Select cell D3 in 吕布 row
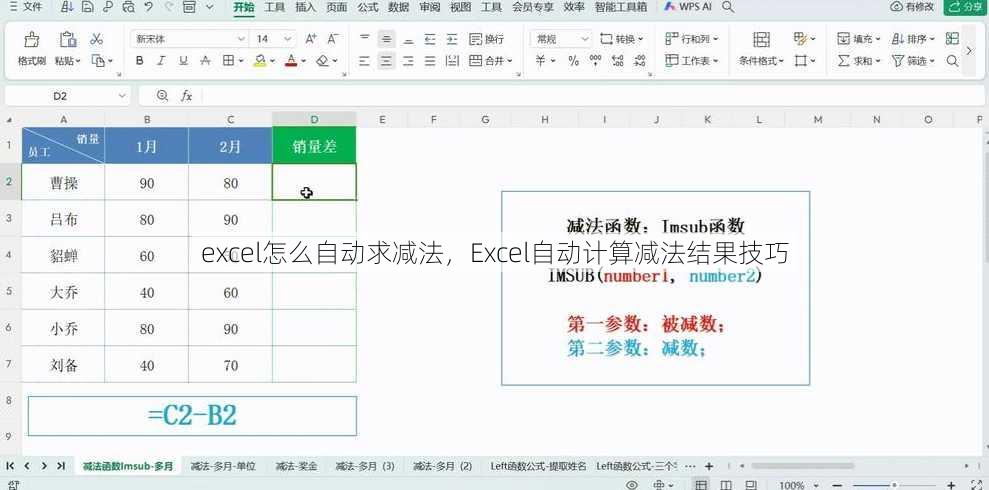This screenshot has height=490, width=989. [314, 219]
